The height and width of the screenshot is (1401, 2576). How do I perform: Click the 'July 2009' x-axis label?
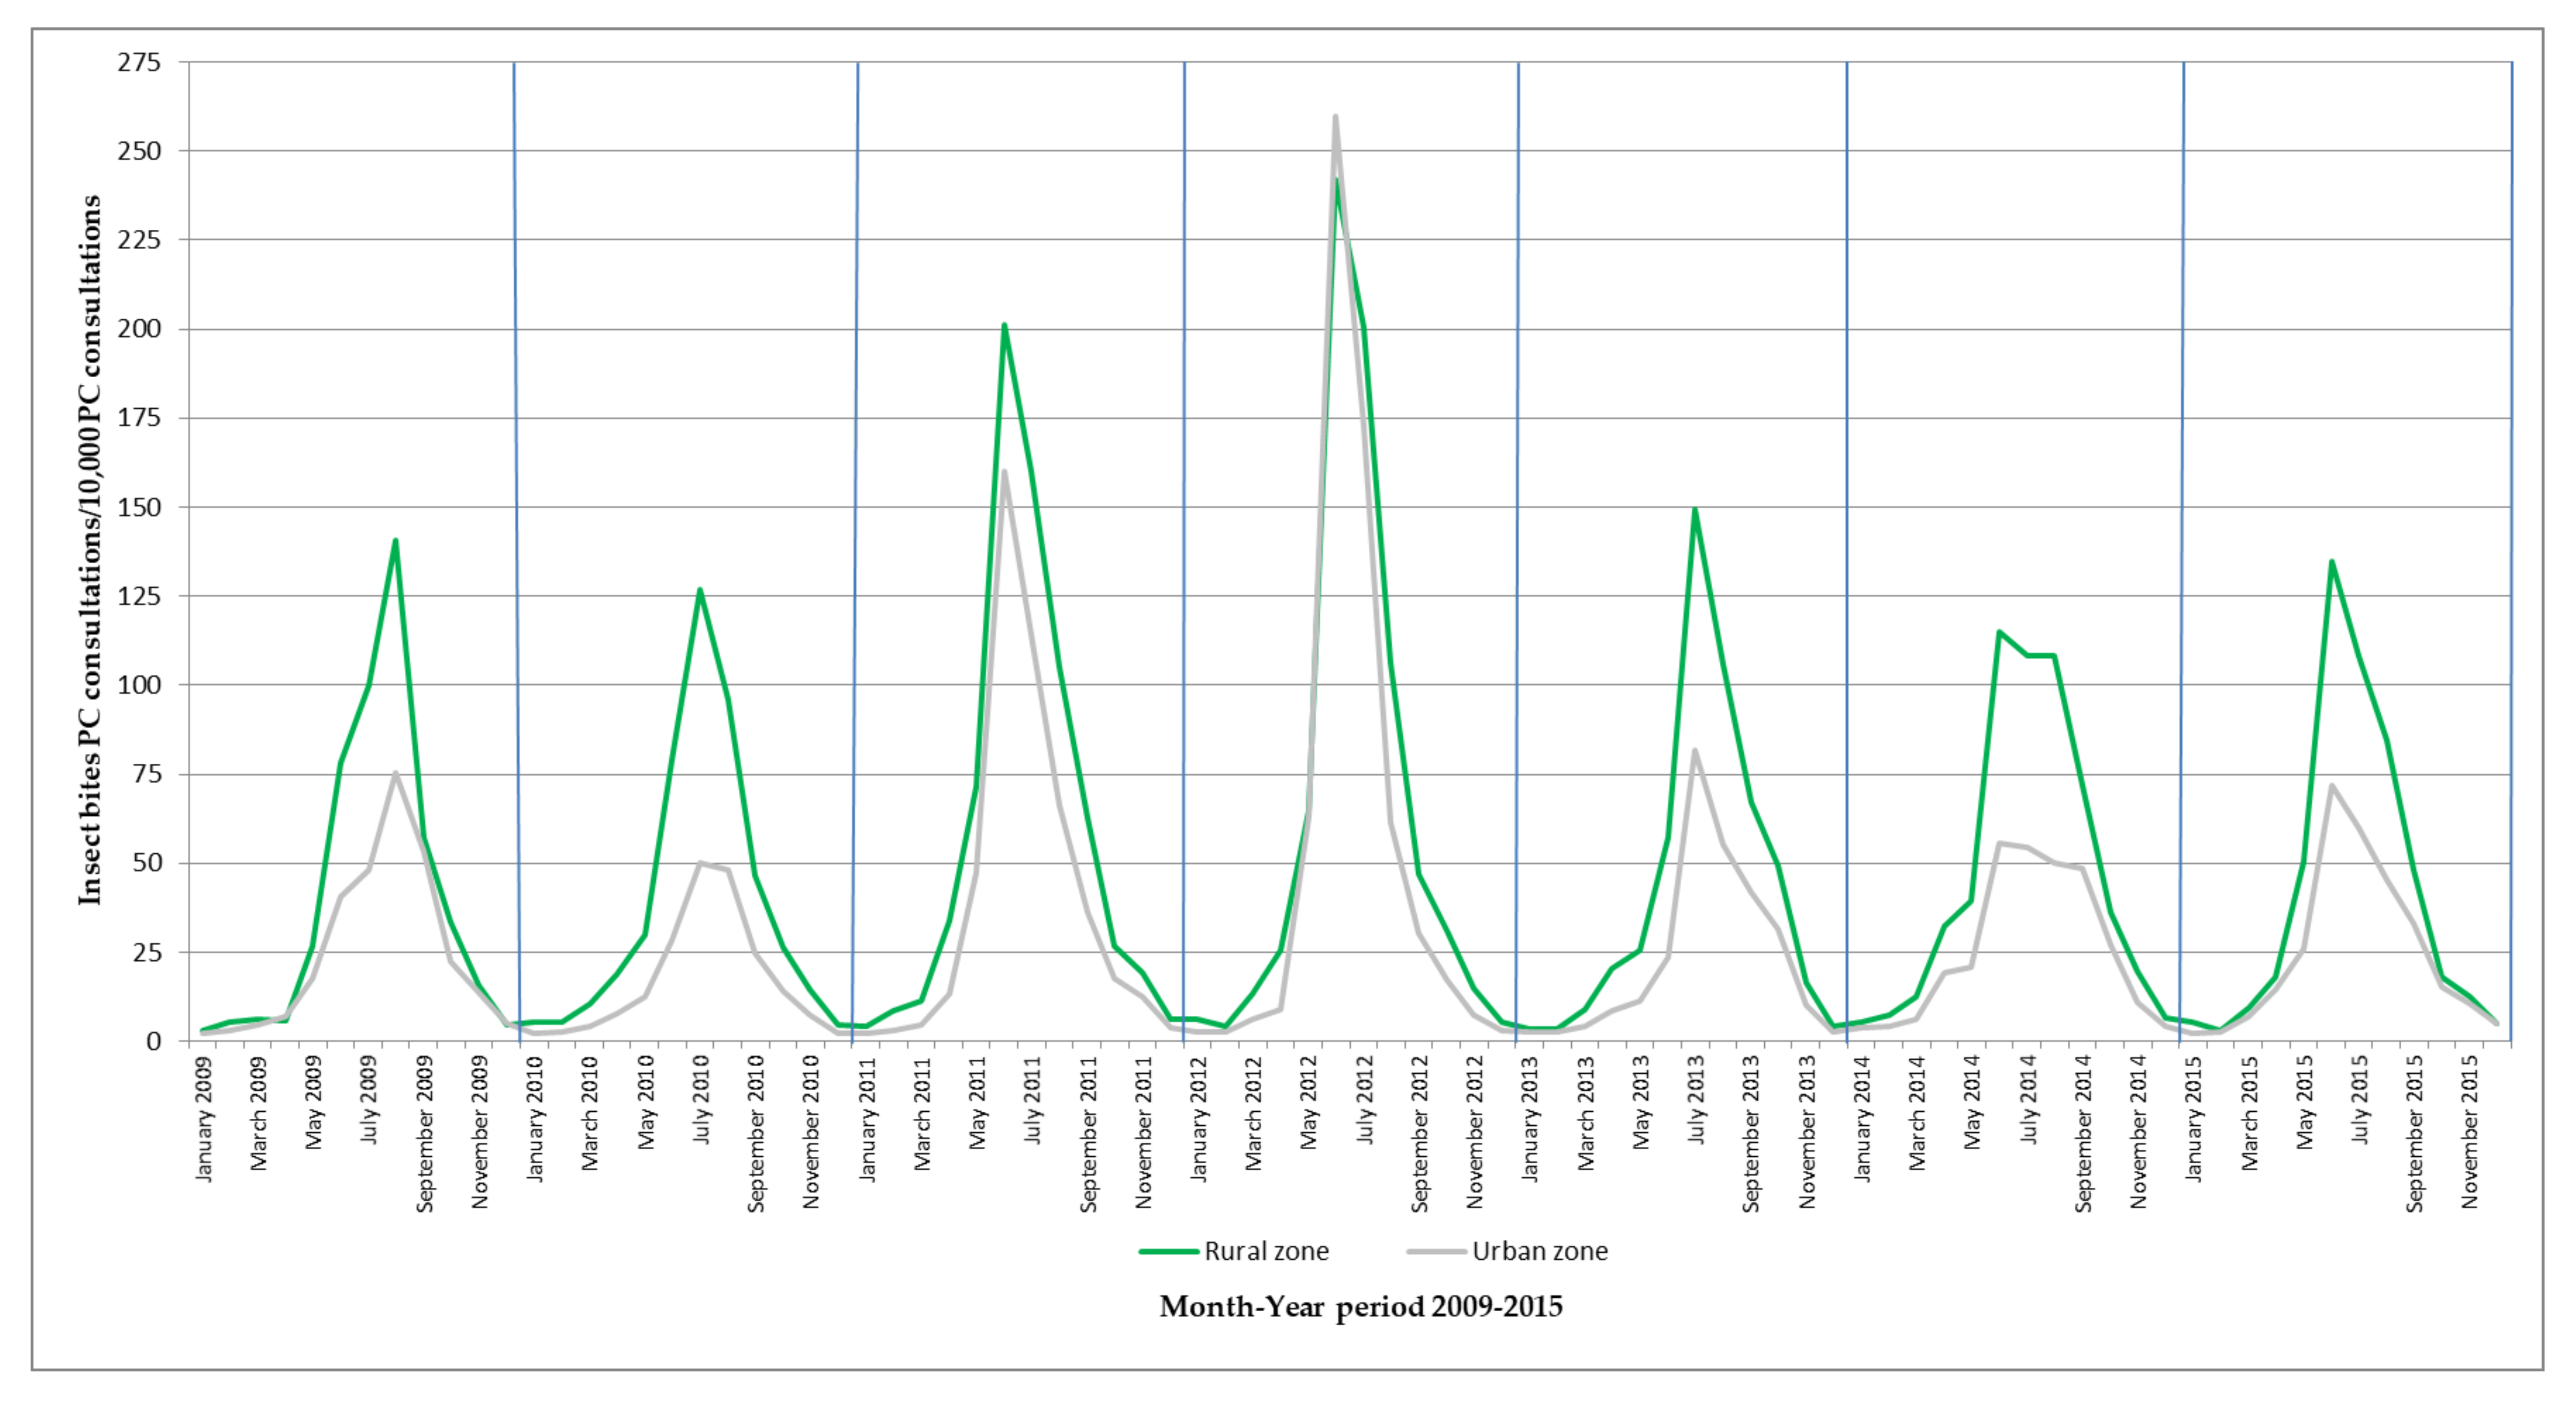coord(369,1101)
